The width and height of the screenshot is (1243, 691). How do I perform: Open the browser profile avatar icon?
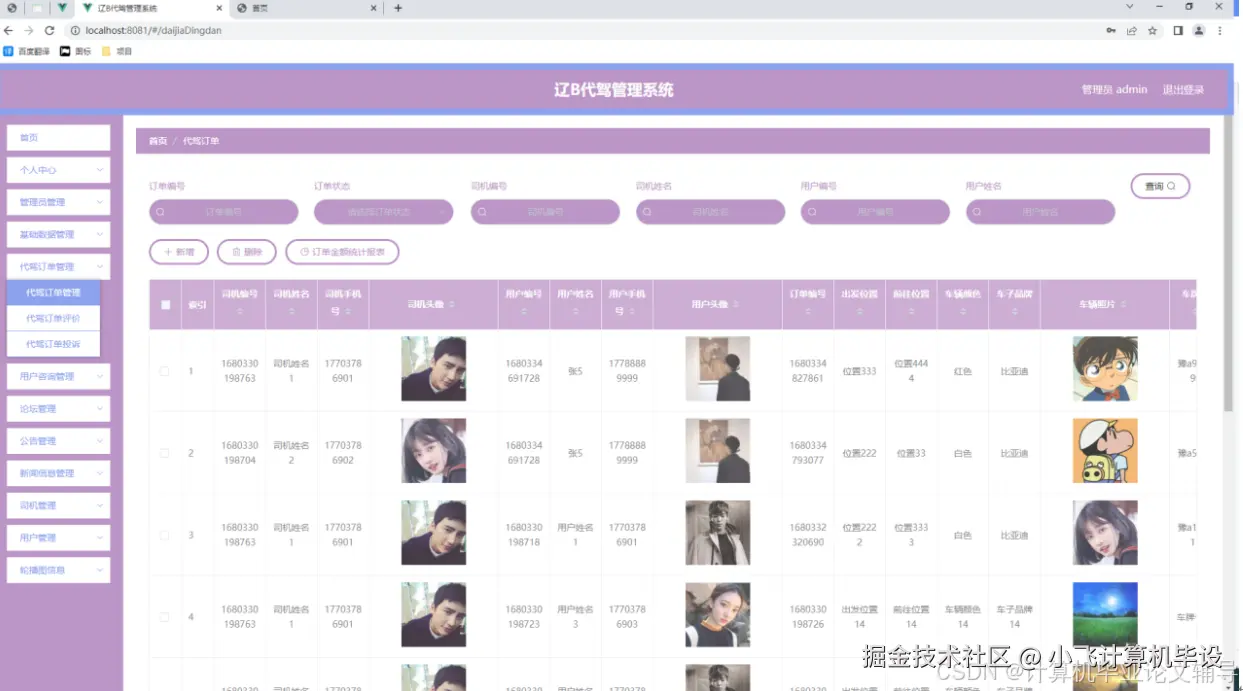1198,30
